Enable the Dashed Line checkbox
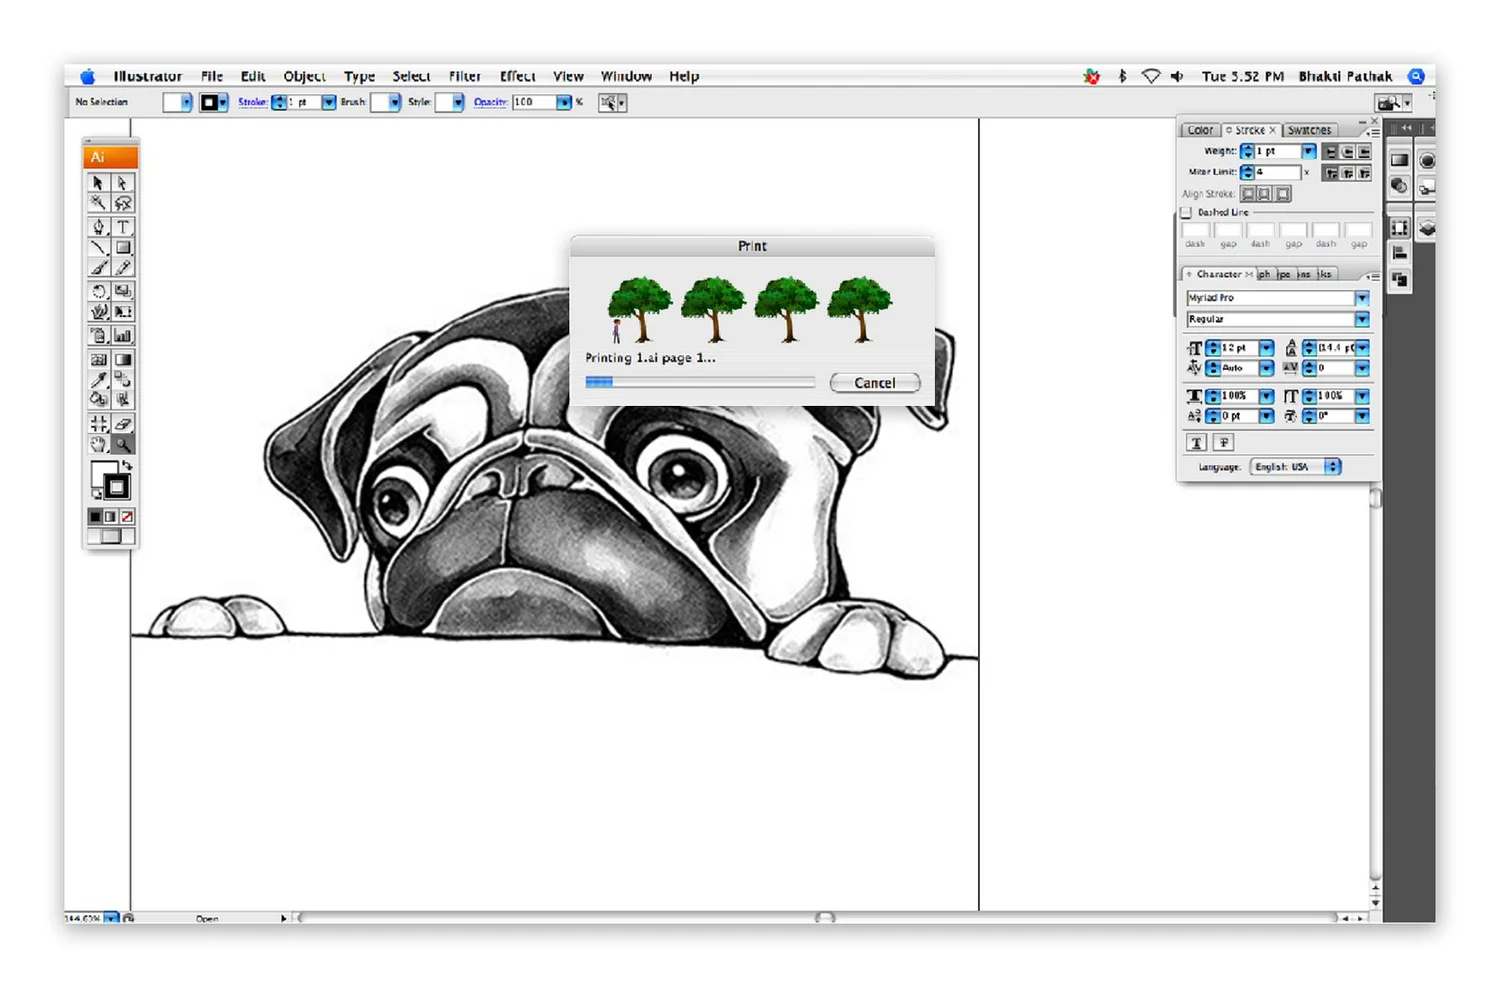The height and width of the screenshot is (988, 1500). click(x=1186, y=213)
